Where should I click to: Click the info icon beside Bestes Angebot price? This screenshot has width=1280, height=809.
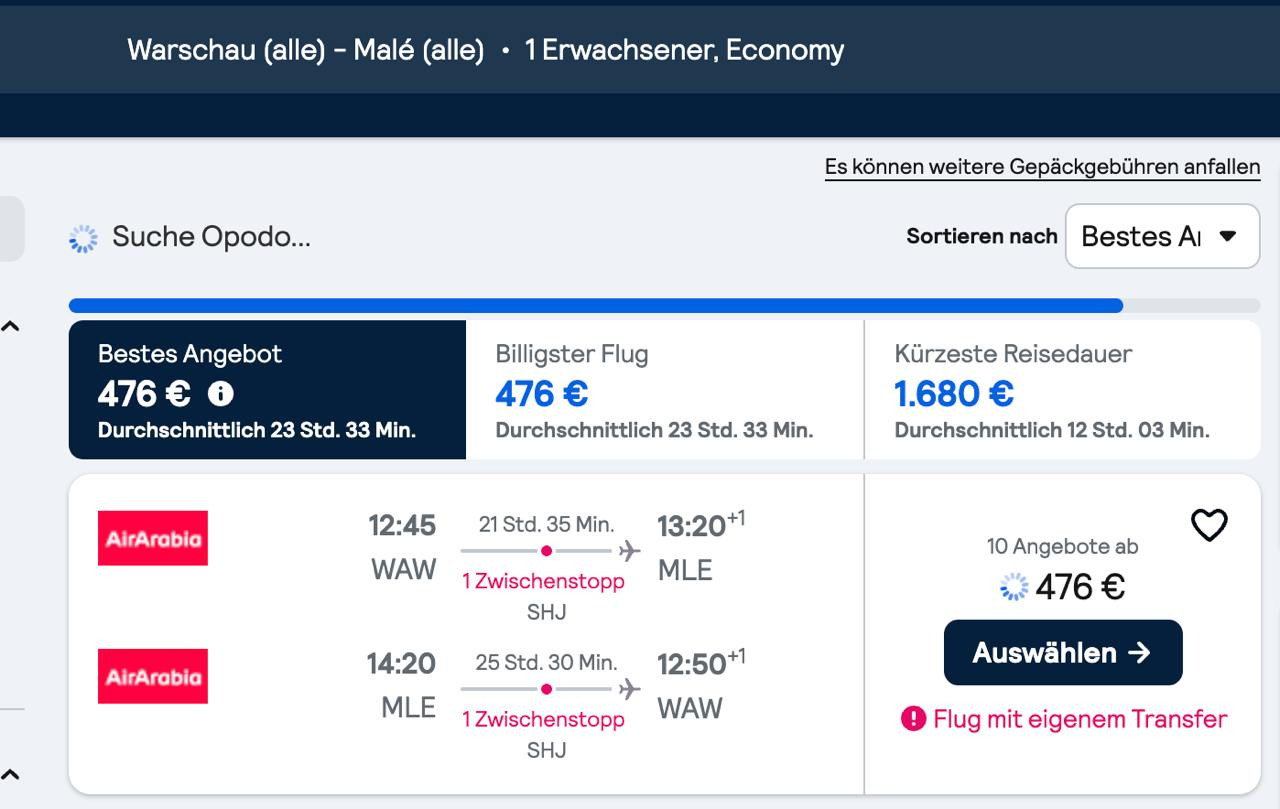point(220,394)
